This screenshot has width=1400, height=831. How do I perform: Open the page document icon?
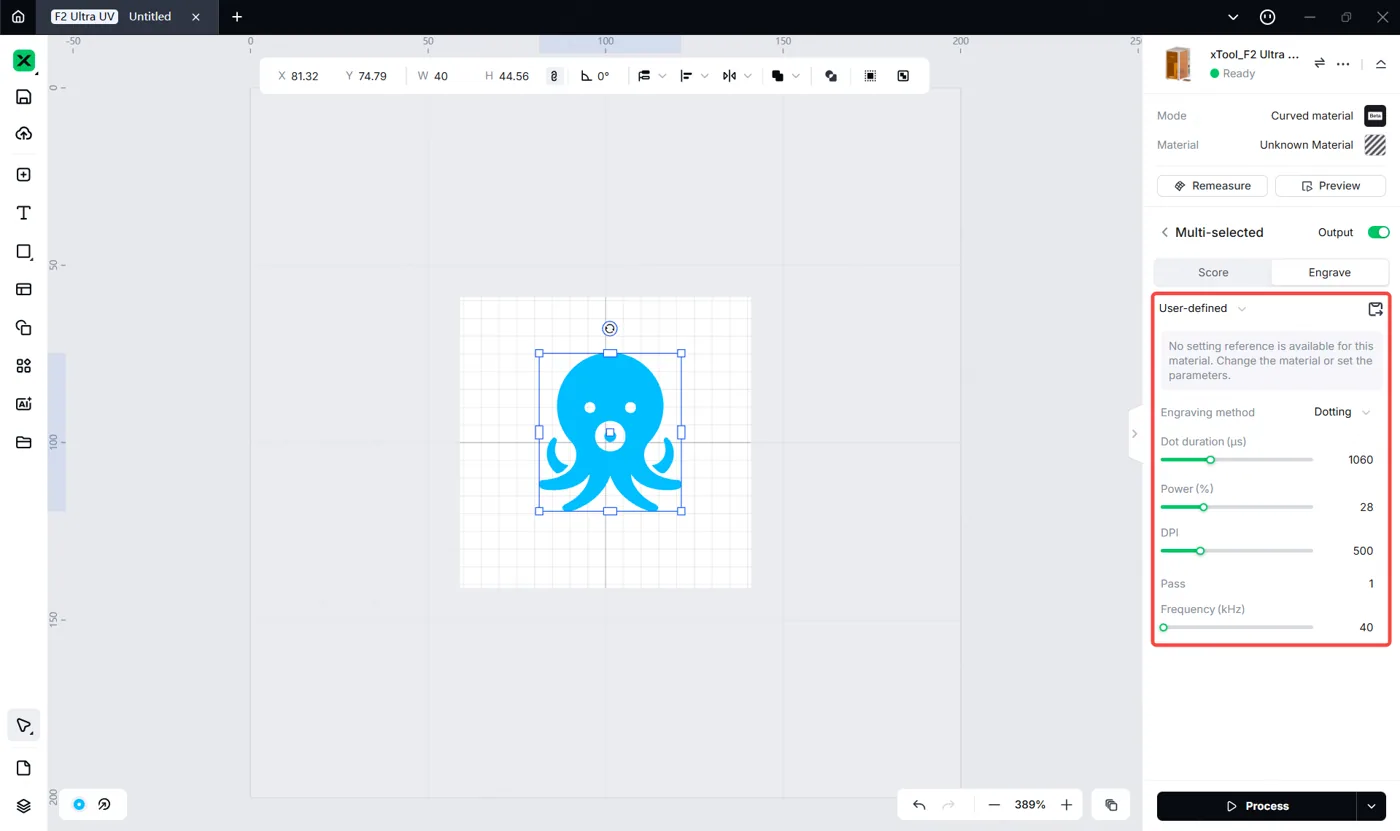tap(24, 768)
